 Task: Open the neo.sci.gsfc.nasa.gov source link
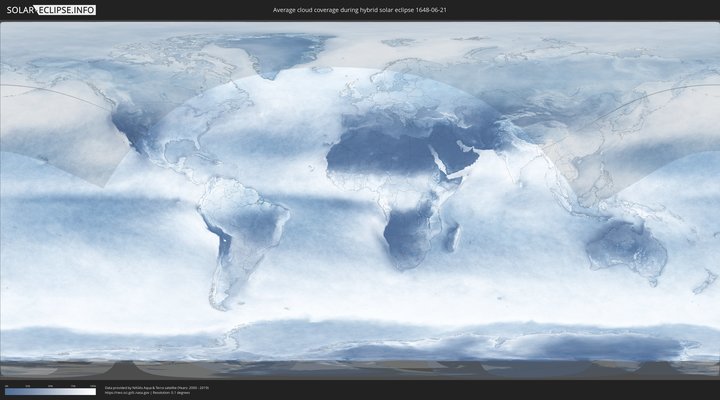(x=128, y=393)
